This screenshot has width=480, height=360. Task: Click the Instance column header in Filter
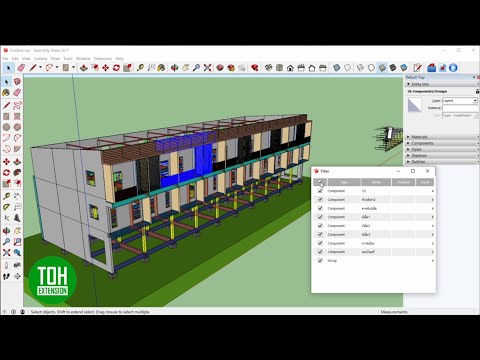tap(403, 182)
